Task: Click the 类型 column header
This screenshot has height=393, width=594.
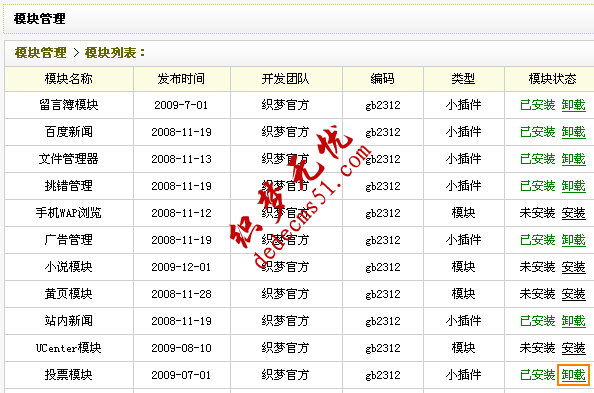Action: 463,79
